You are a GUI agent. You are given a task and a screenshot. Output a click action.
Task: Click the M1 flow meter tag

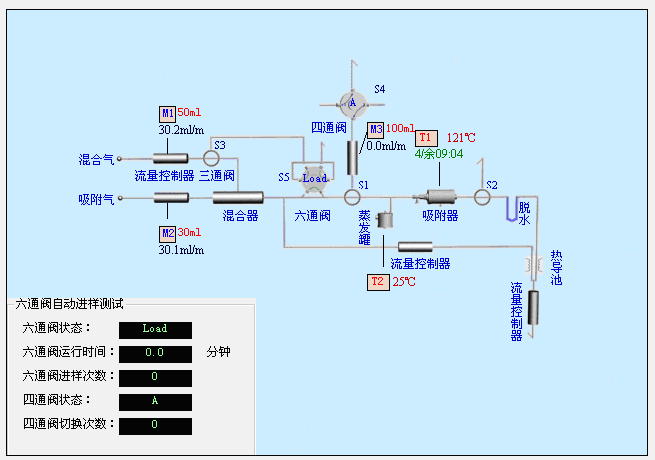click(x=168, y=114)
